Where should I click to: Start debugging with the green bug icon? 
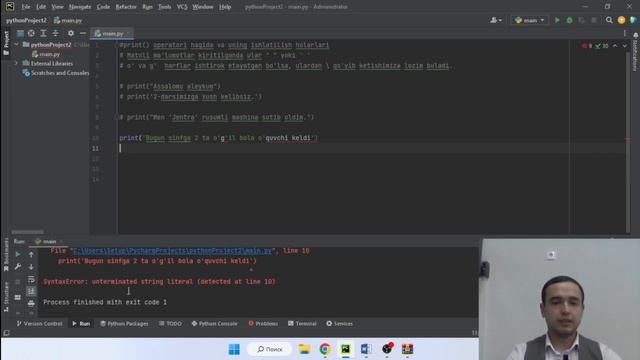pyautogui.click(x=569, y=20)
